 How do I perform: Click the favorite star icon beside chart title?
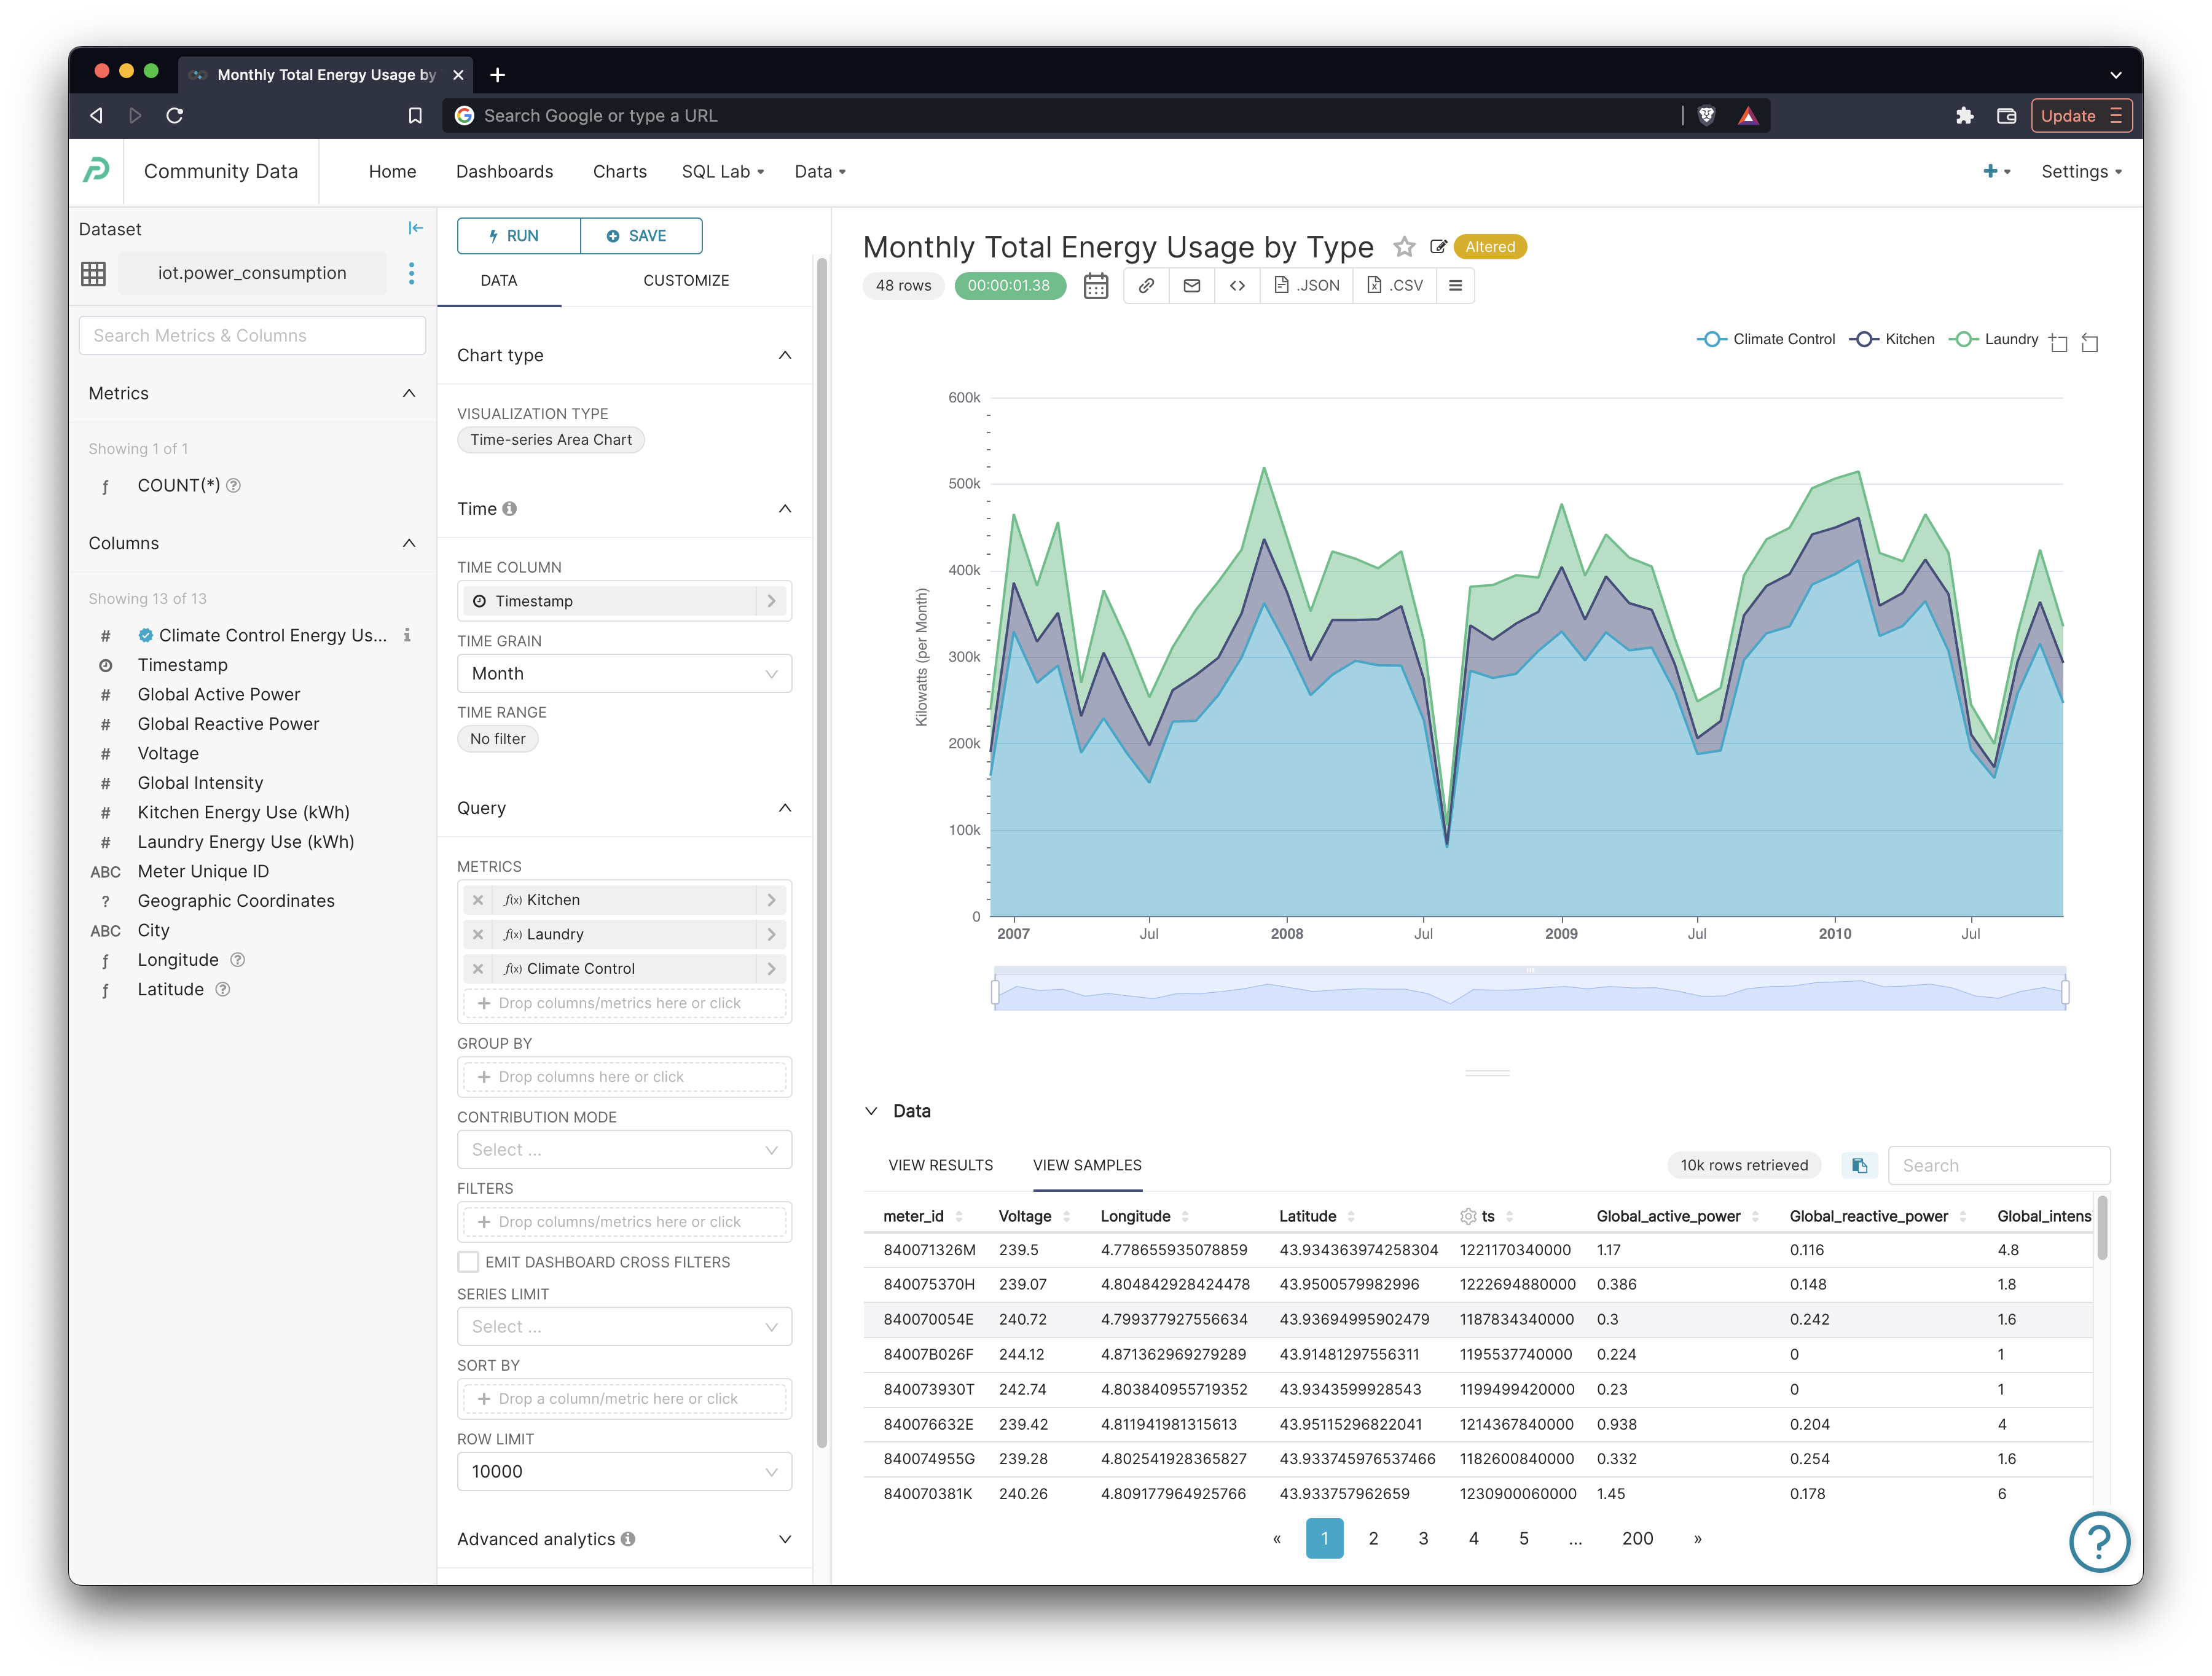[x=1404, y=247]
